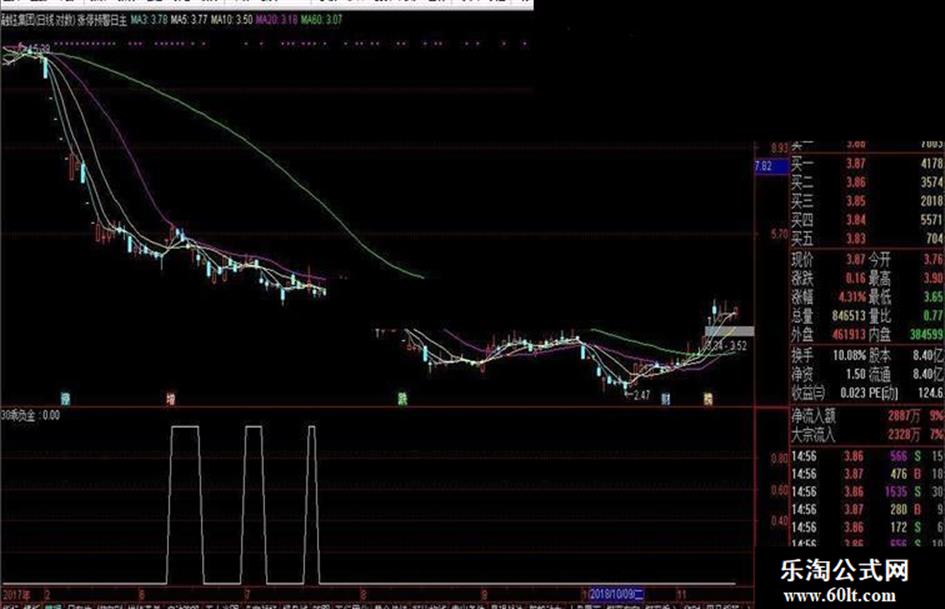Click the 最高 value 3.90
This screenshot has width=945, height=609.
click(933, 279)
